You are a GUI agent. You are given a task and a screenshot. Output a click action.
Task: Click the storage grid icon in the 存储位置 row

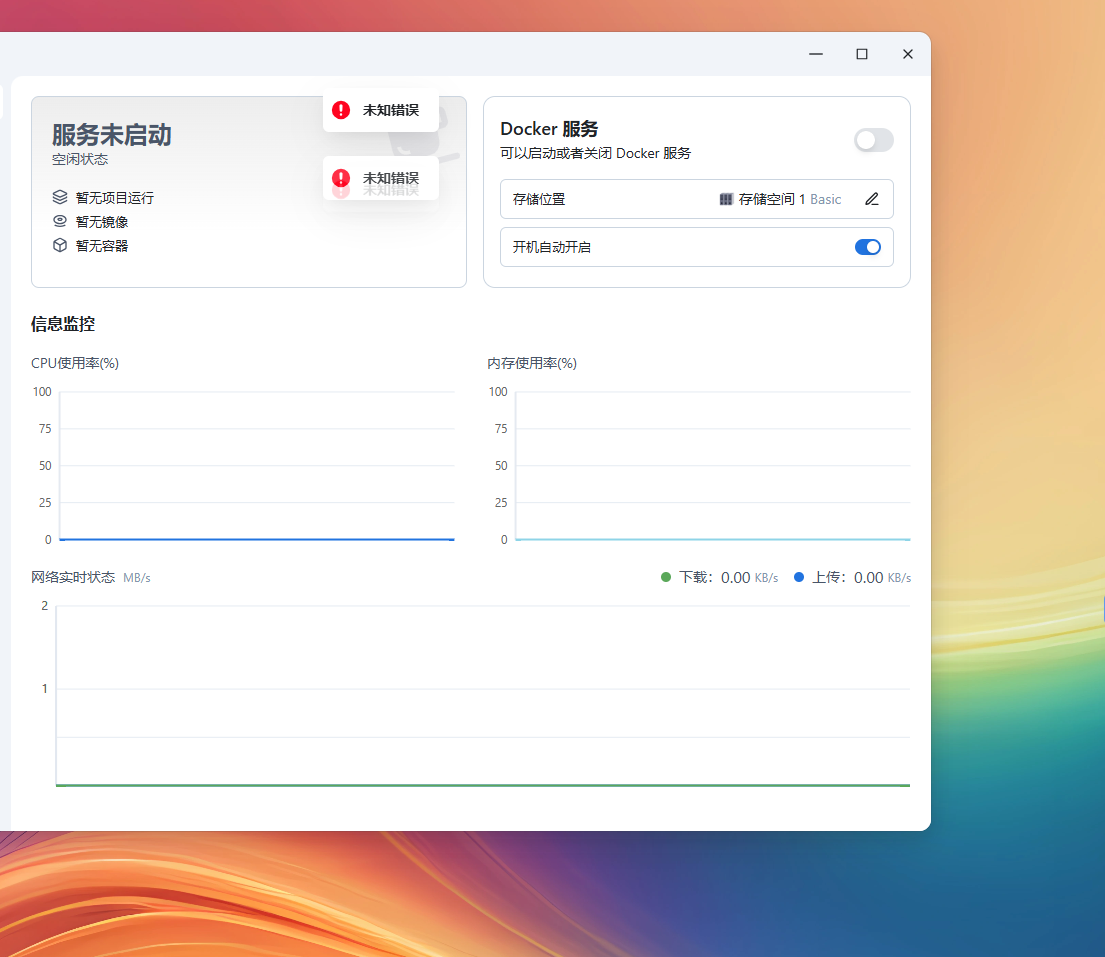pyautogui.click(x=725, y=199)
